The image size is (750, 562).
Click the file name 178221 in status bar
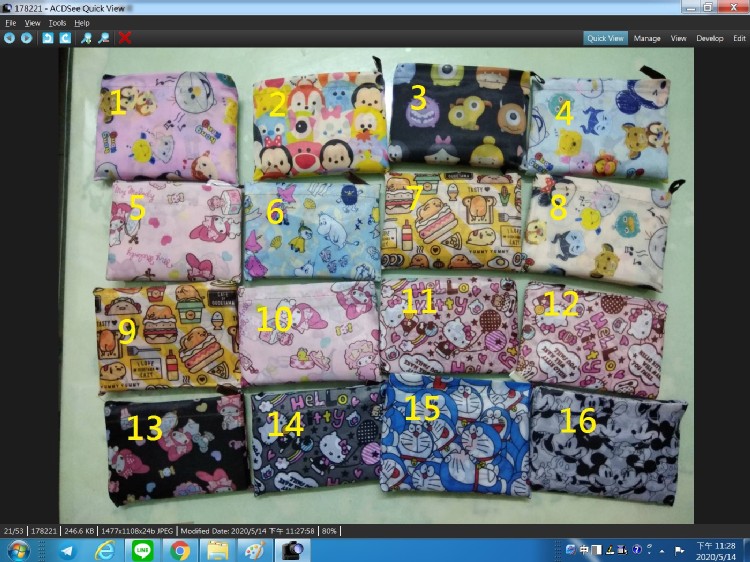tap(44, 531)
